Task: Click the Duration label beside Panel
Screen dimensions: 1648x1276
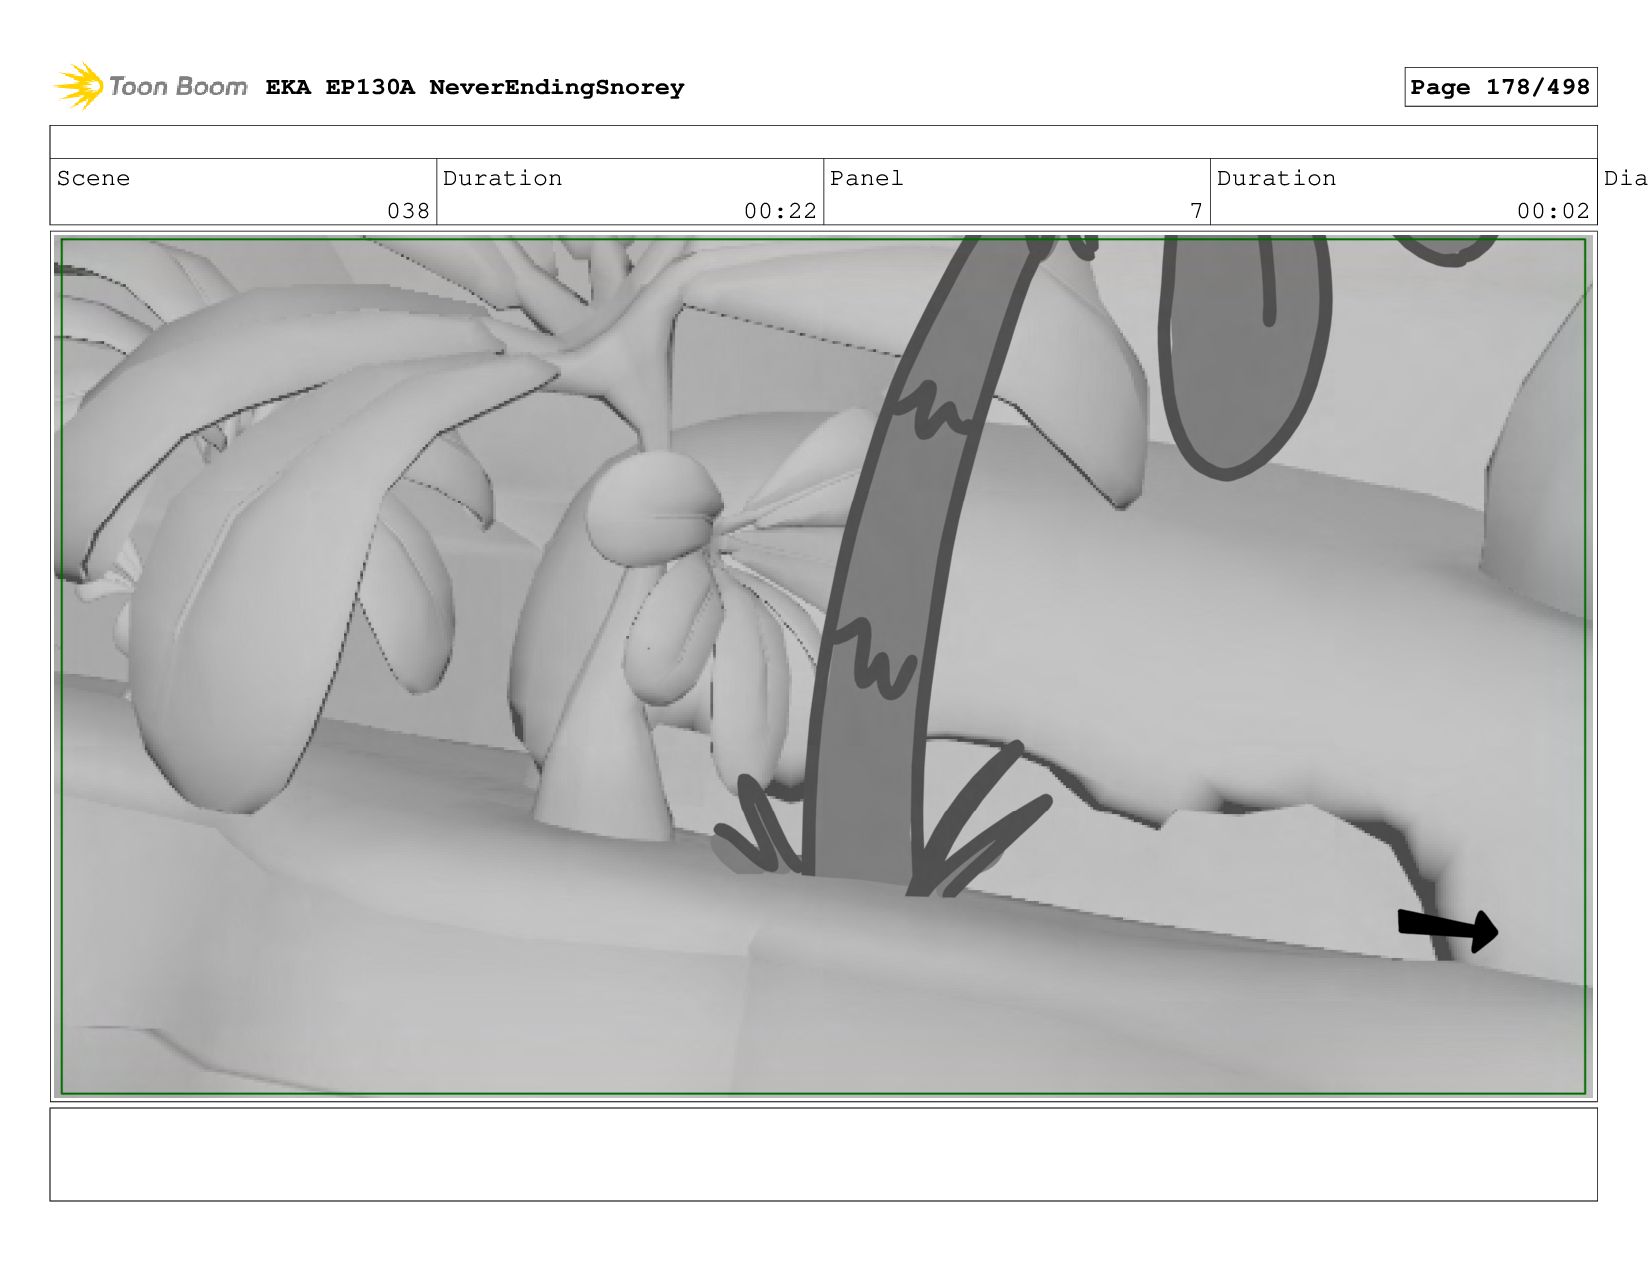Action: (x=1276, y=179)
